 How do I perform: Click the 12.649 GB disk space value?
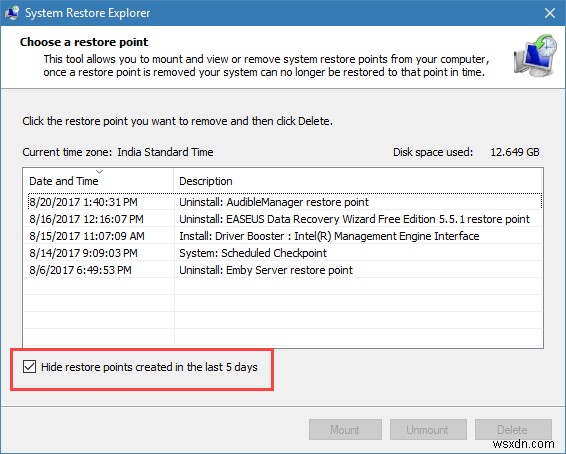click(515, 152)
